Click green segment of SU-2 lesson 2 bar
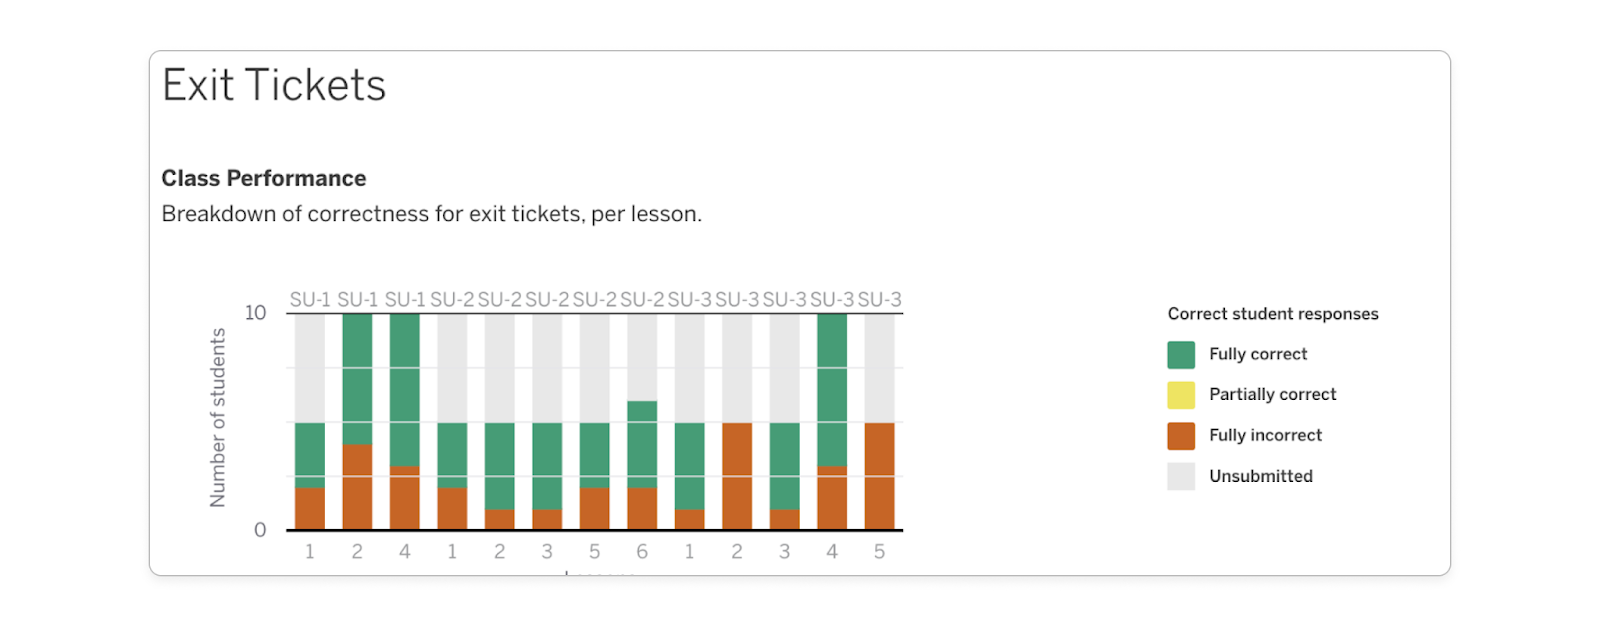The width and height of the screenshot is (1600, 625). [x=500, y=465]
